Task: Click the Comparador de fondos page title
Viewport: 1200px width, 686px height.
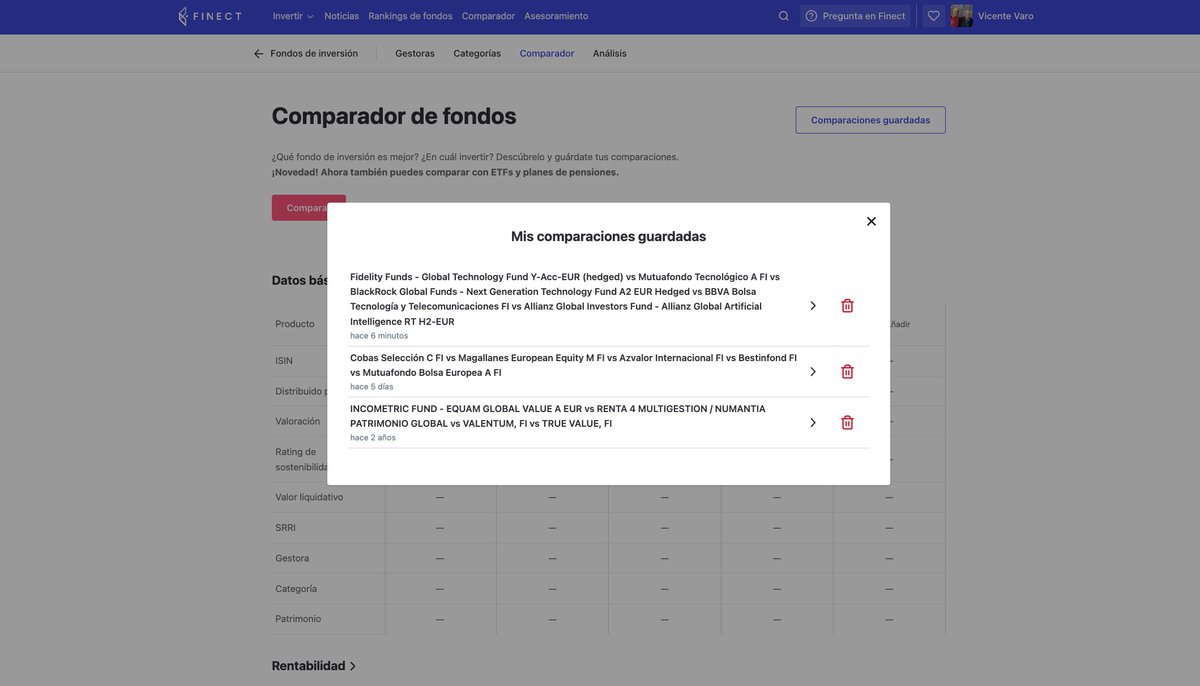Action: pos(394,116)
